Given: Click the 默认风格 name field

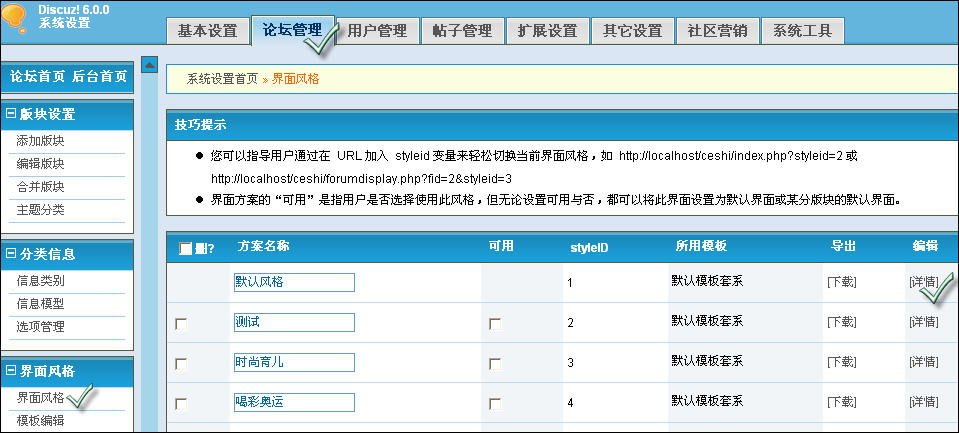Looking at the screenshot, I should [x=294, y=283].
